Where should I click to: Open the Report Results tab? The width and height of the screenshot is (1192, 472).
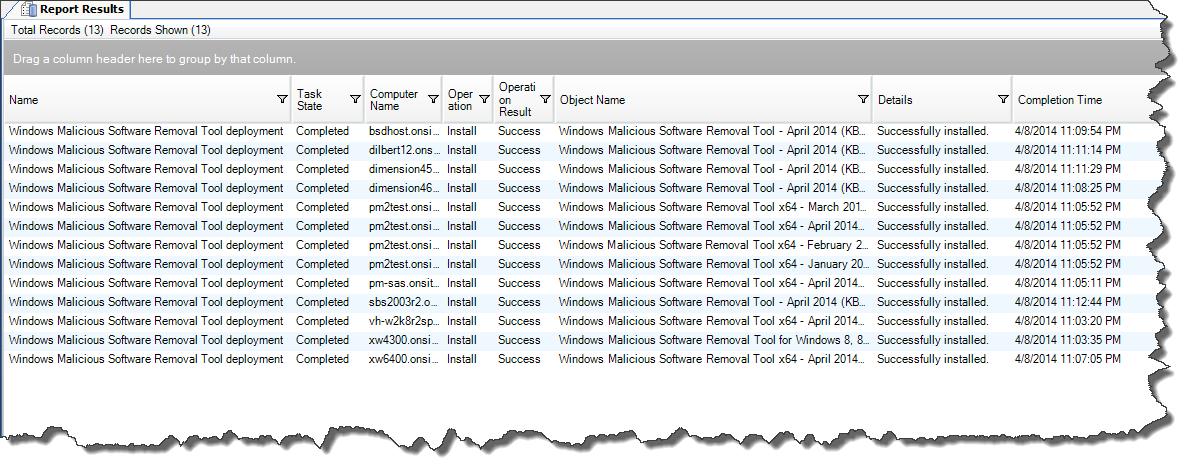tap(72, 9)
